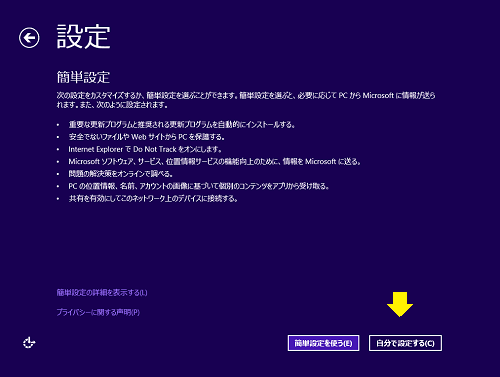Choose the 自分で設定する(C) button
Image resolution: width=500 pixels, height=377 pixels.
pyautogui.click(x=405, y=343)
